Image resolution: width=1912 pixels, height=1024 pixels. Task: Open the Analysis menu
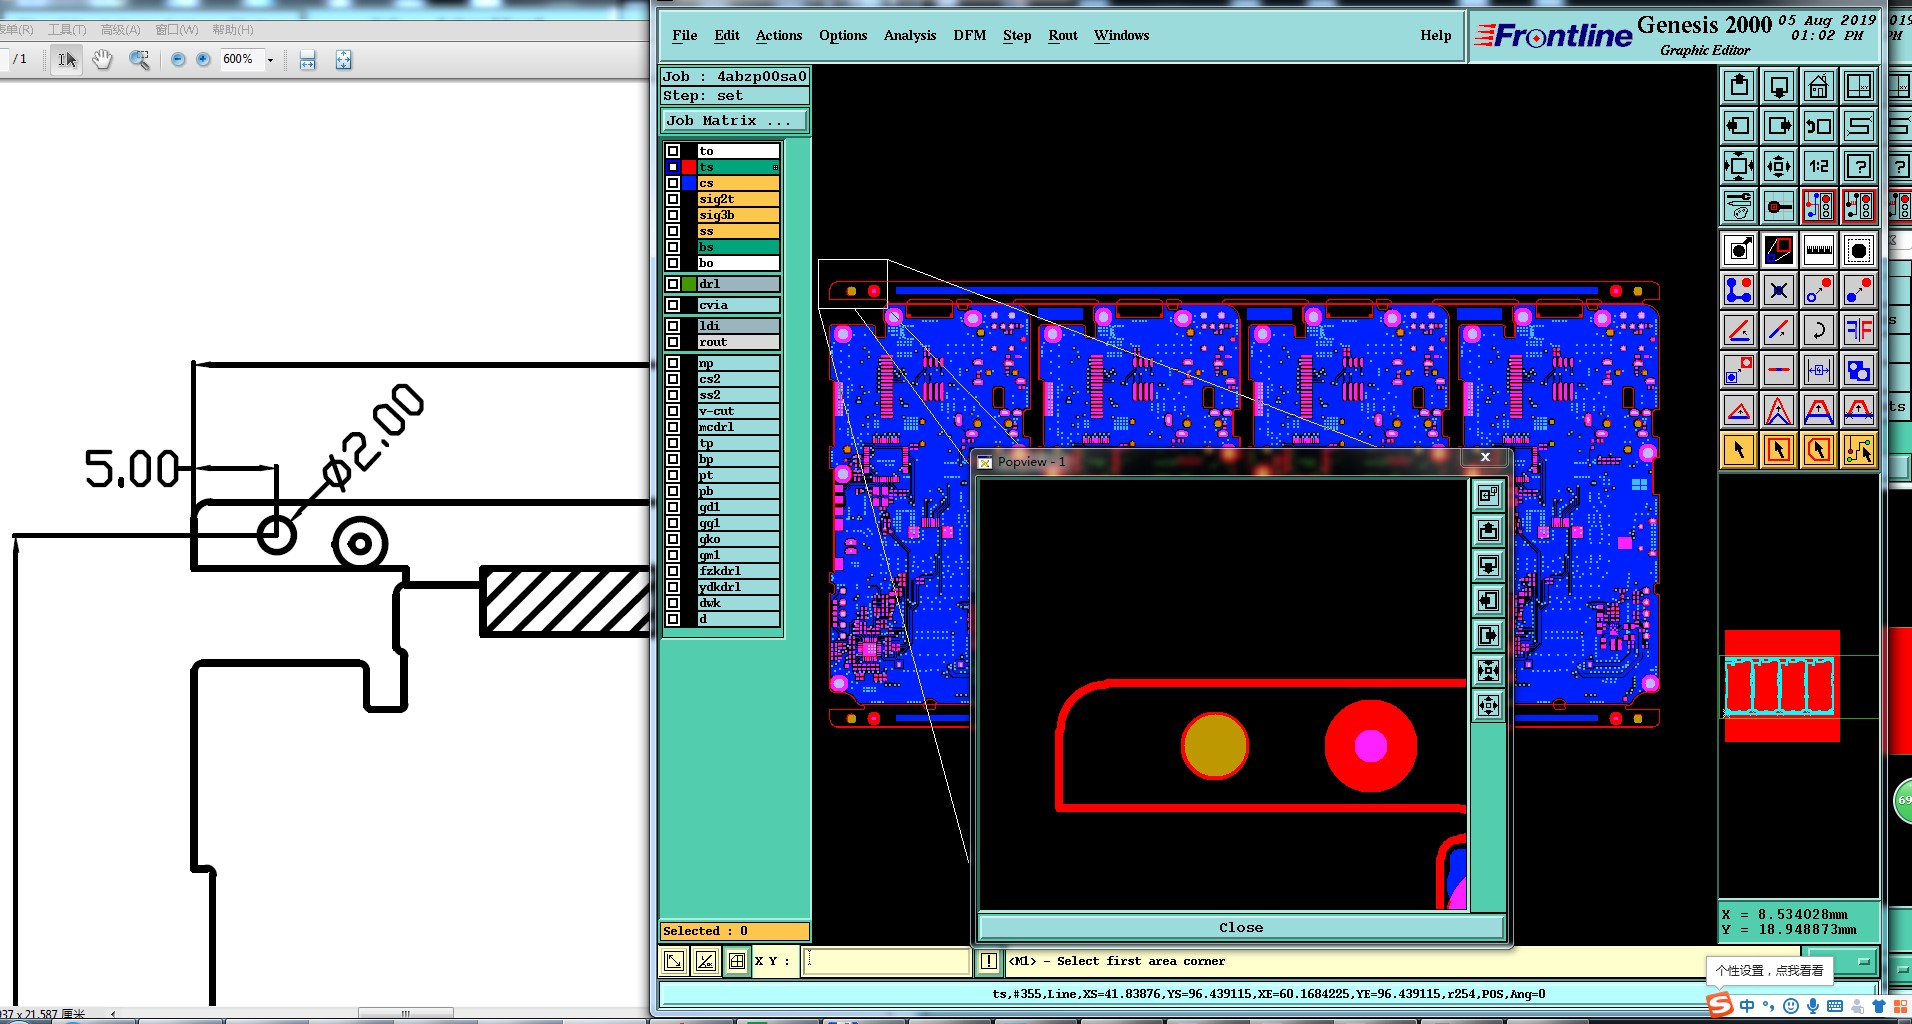[910, 35]
